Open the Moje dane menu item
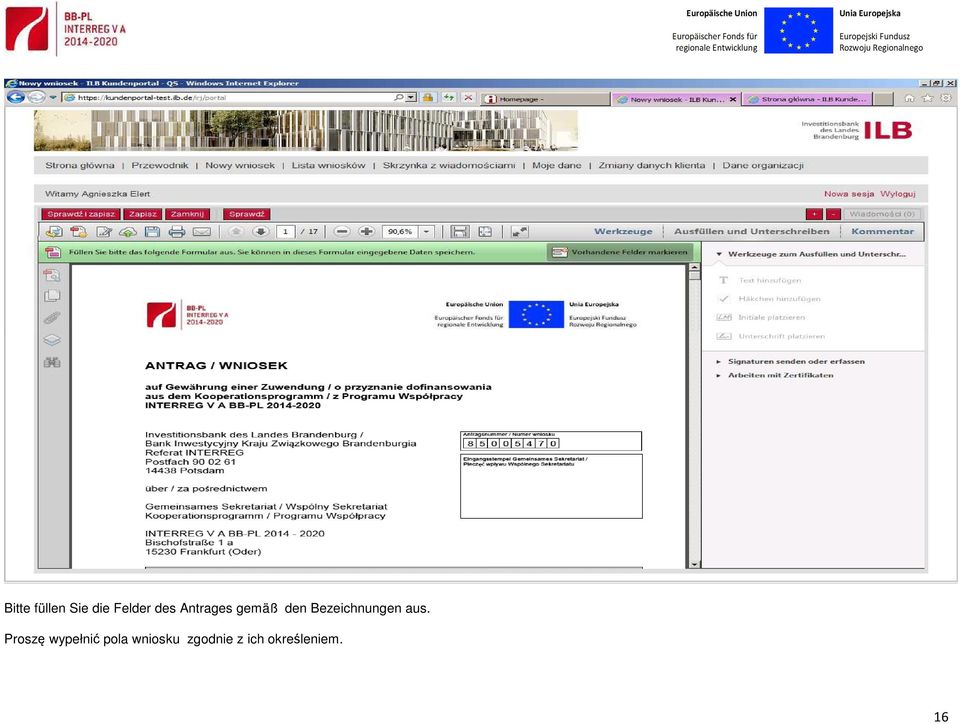960x724 pixels. [x=557, y=165]
